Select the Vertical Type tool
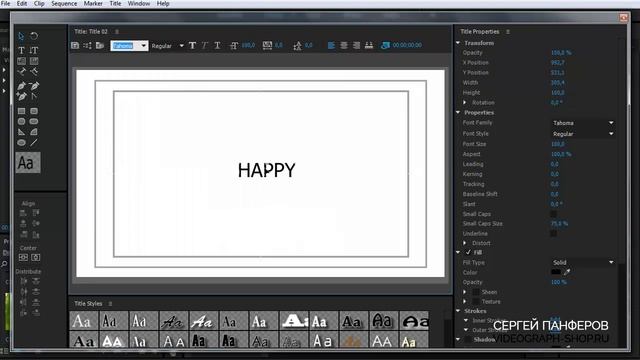This screenshot has height=360, width=640. pos(34,50)
